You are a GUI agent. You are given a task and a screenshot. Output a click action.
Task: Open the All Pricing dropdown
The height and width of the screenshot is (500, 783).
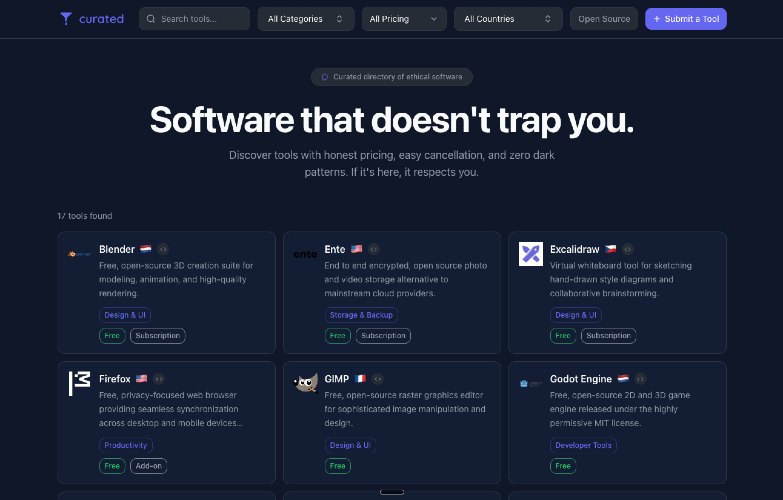(x=404, y=19)
